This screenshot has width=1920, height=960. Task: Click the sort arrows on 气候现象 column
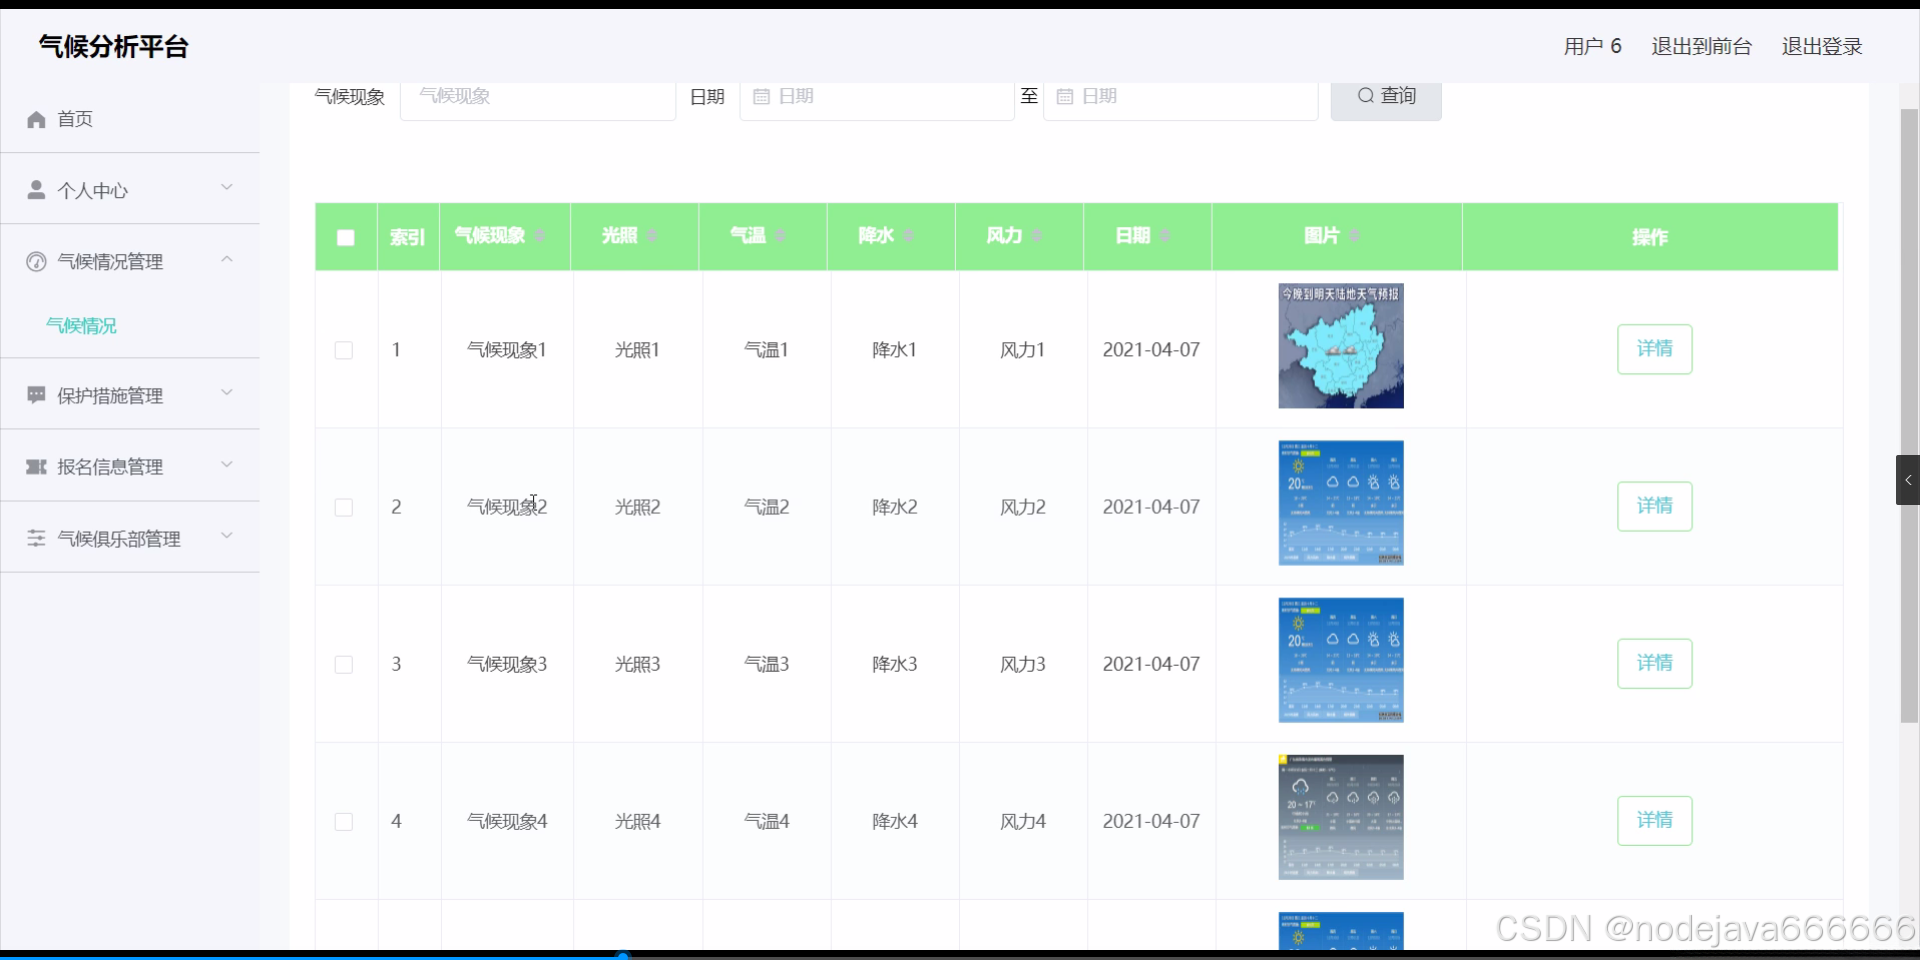click(x=540, y=236)
